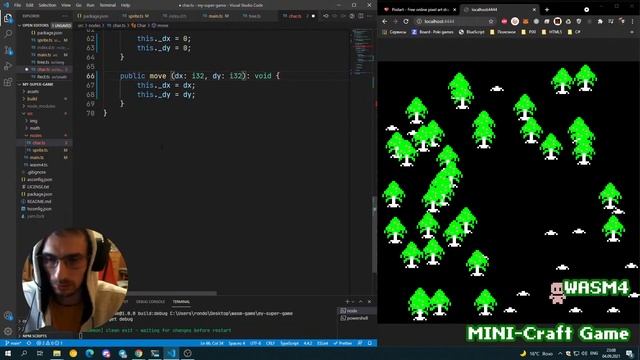Bookmark page using star icon in Chrome
The width and height of the screenshot is (640, 360).
pyautogui.click(x=491, y=21)
